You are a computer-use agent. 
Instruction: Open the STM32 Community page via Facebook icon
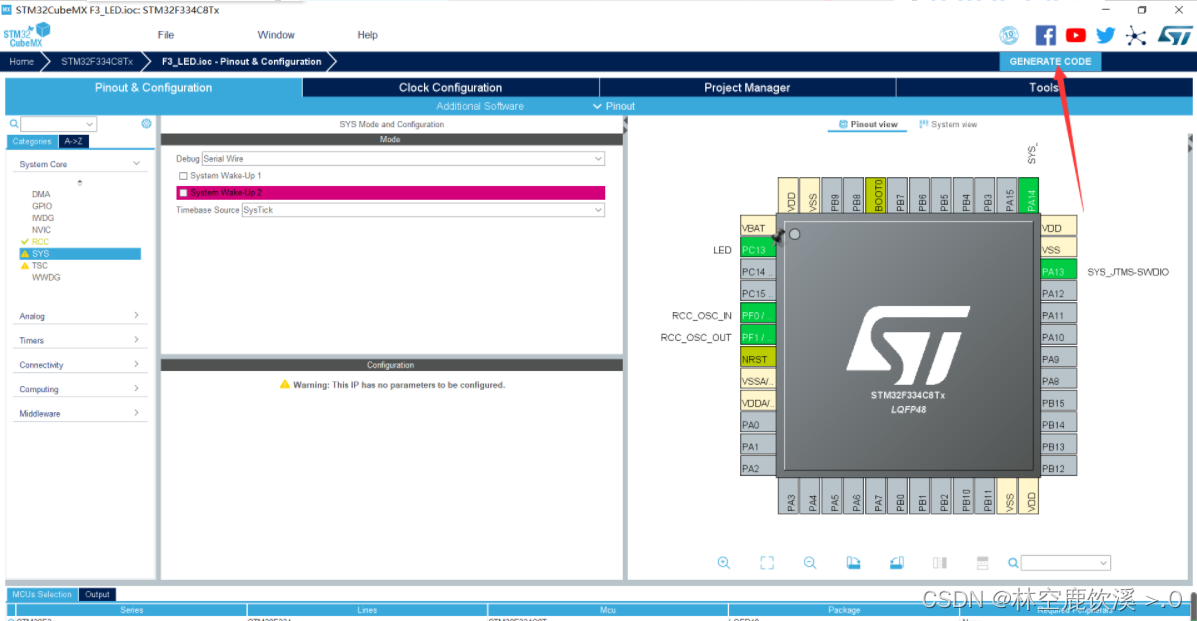tap(1045, 35)
